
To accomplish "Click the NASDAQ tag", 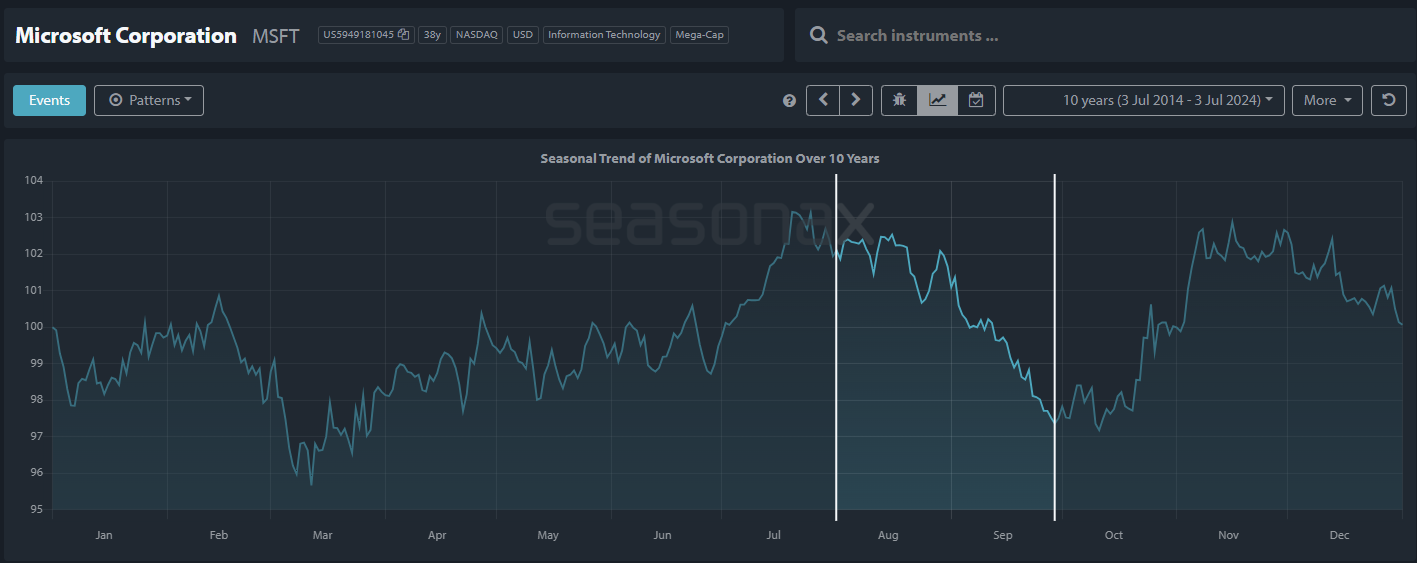I will coord(477,34).
